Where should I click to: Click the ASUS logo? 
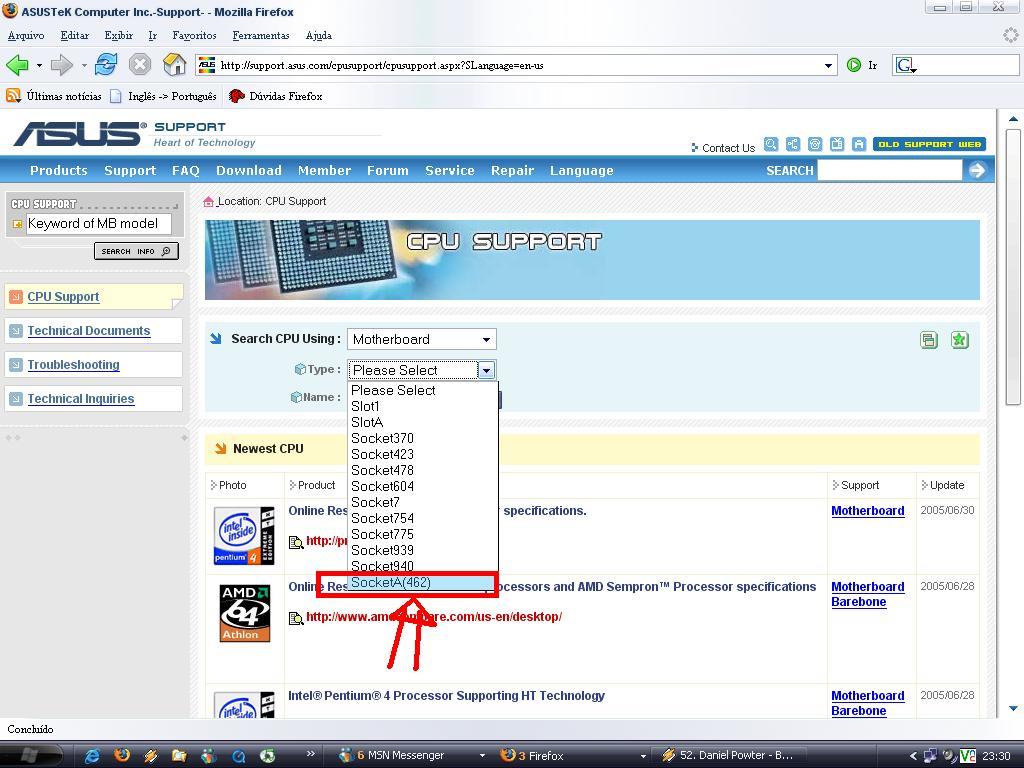click(x=79, y=133)
